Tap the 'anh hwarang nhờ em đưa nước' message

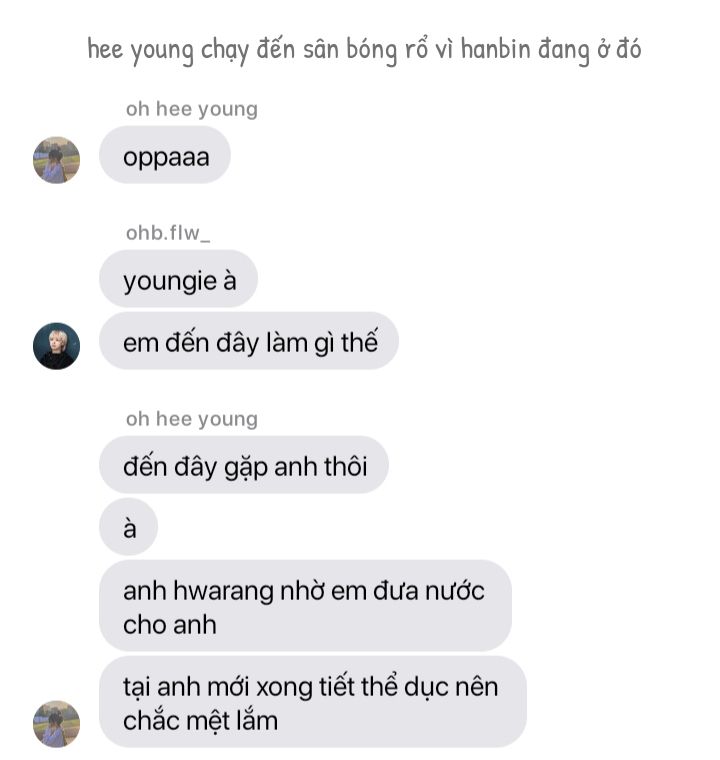pyautogui.click(x=305, y=606)
